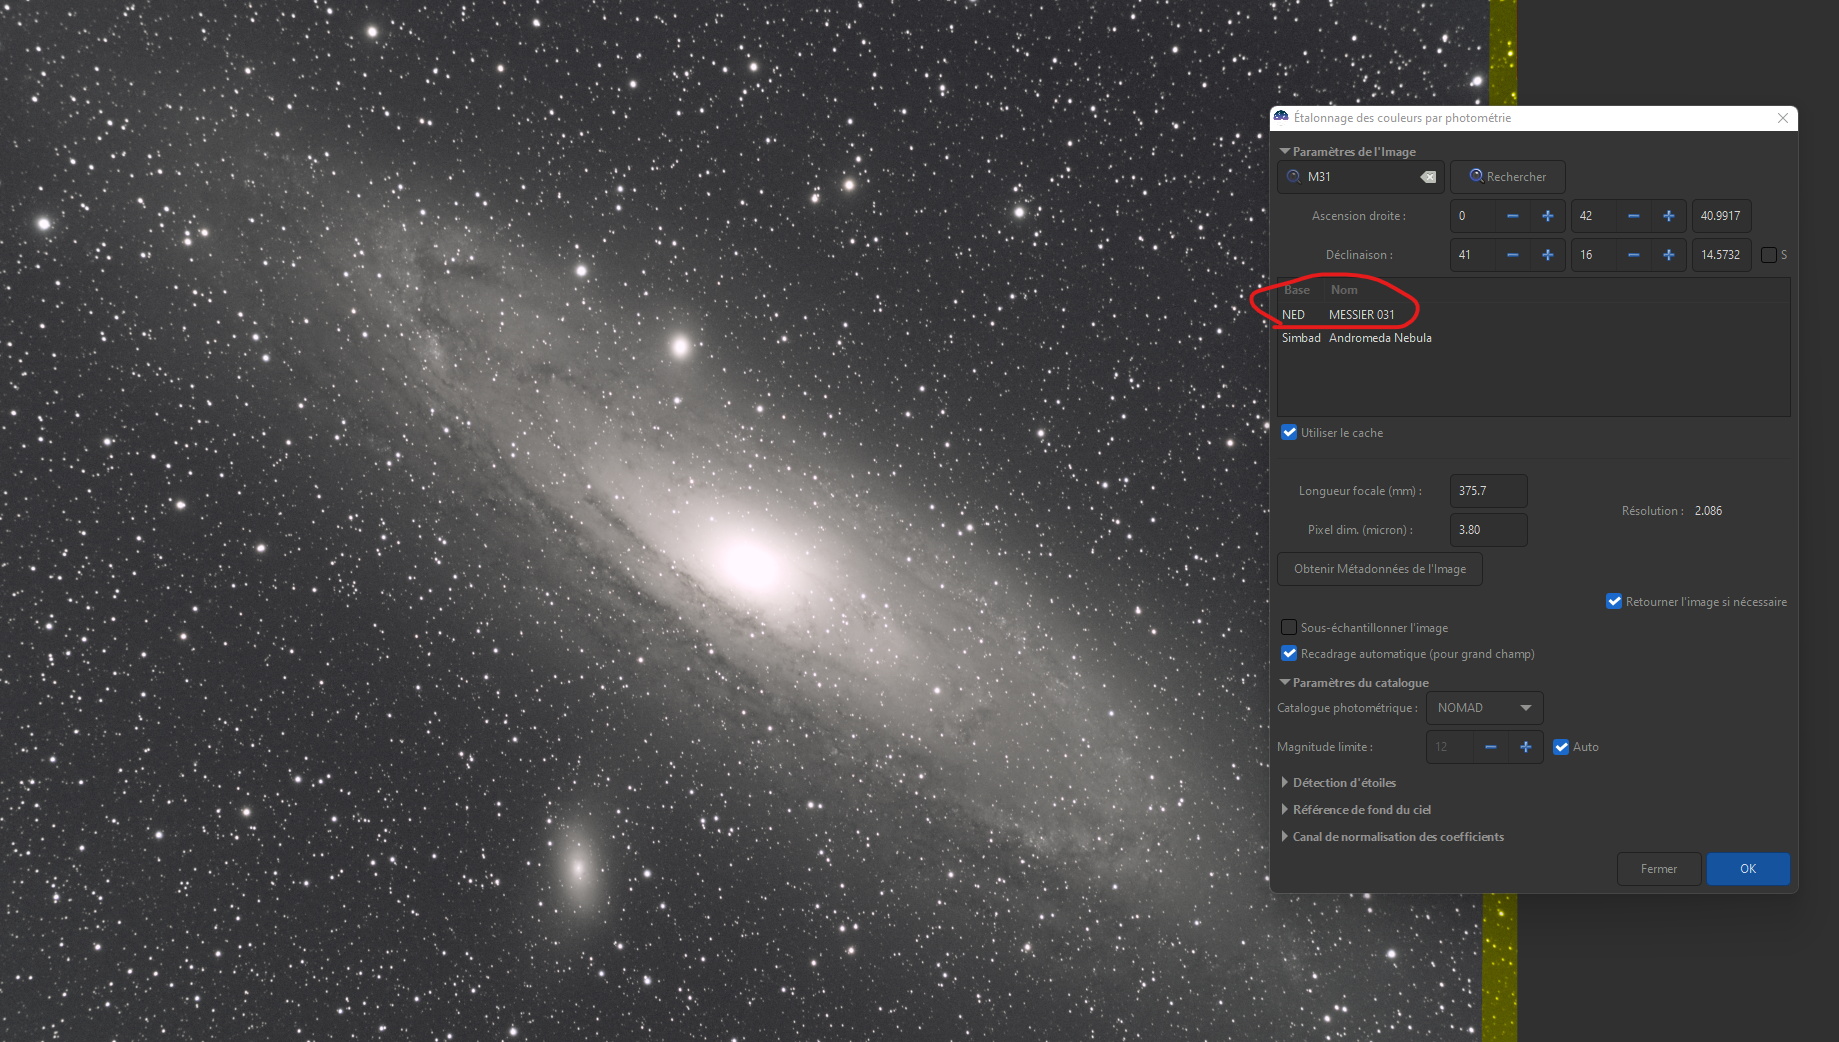Increase right ascension hours value
The image size is (1839, 1042).
point(1548,216)
